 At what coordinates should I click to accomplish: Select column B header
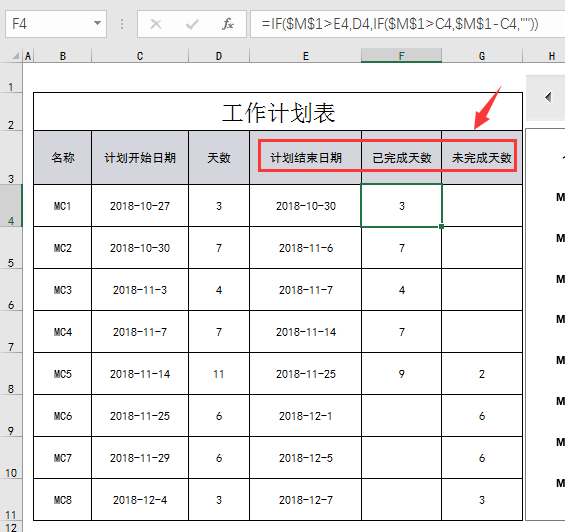coord(63,56)
